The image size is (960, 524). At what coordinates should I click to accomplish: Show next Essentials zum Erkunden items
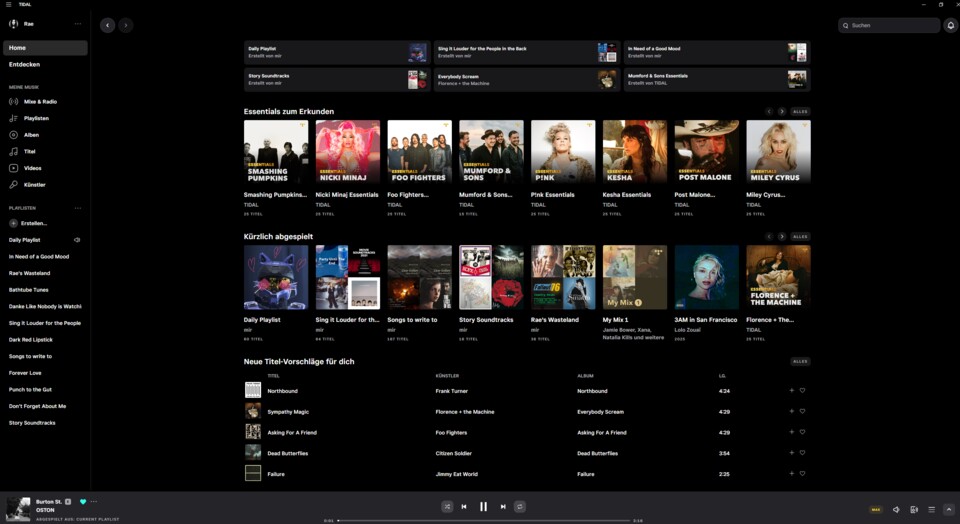[782, 111]
